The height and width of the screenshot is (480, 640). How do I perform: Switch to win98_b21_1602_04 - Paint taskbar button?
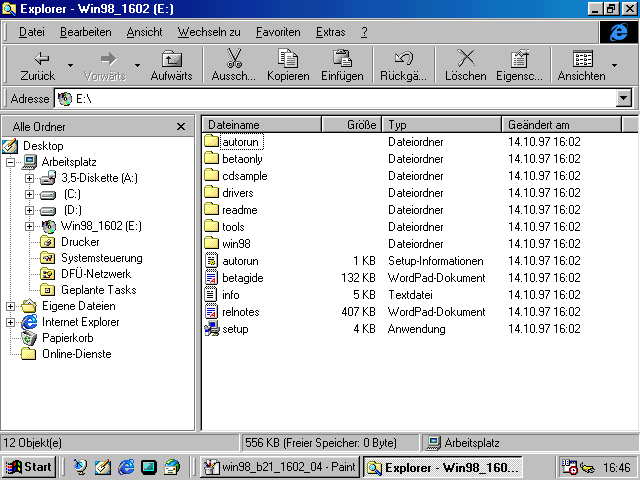(x=280, y=467)
